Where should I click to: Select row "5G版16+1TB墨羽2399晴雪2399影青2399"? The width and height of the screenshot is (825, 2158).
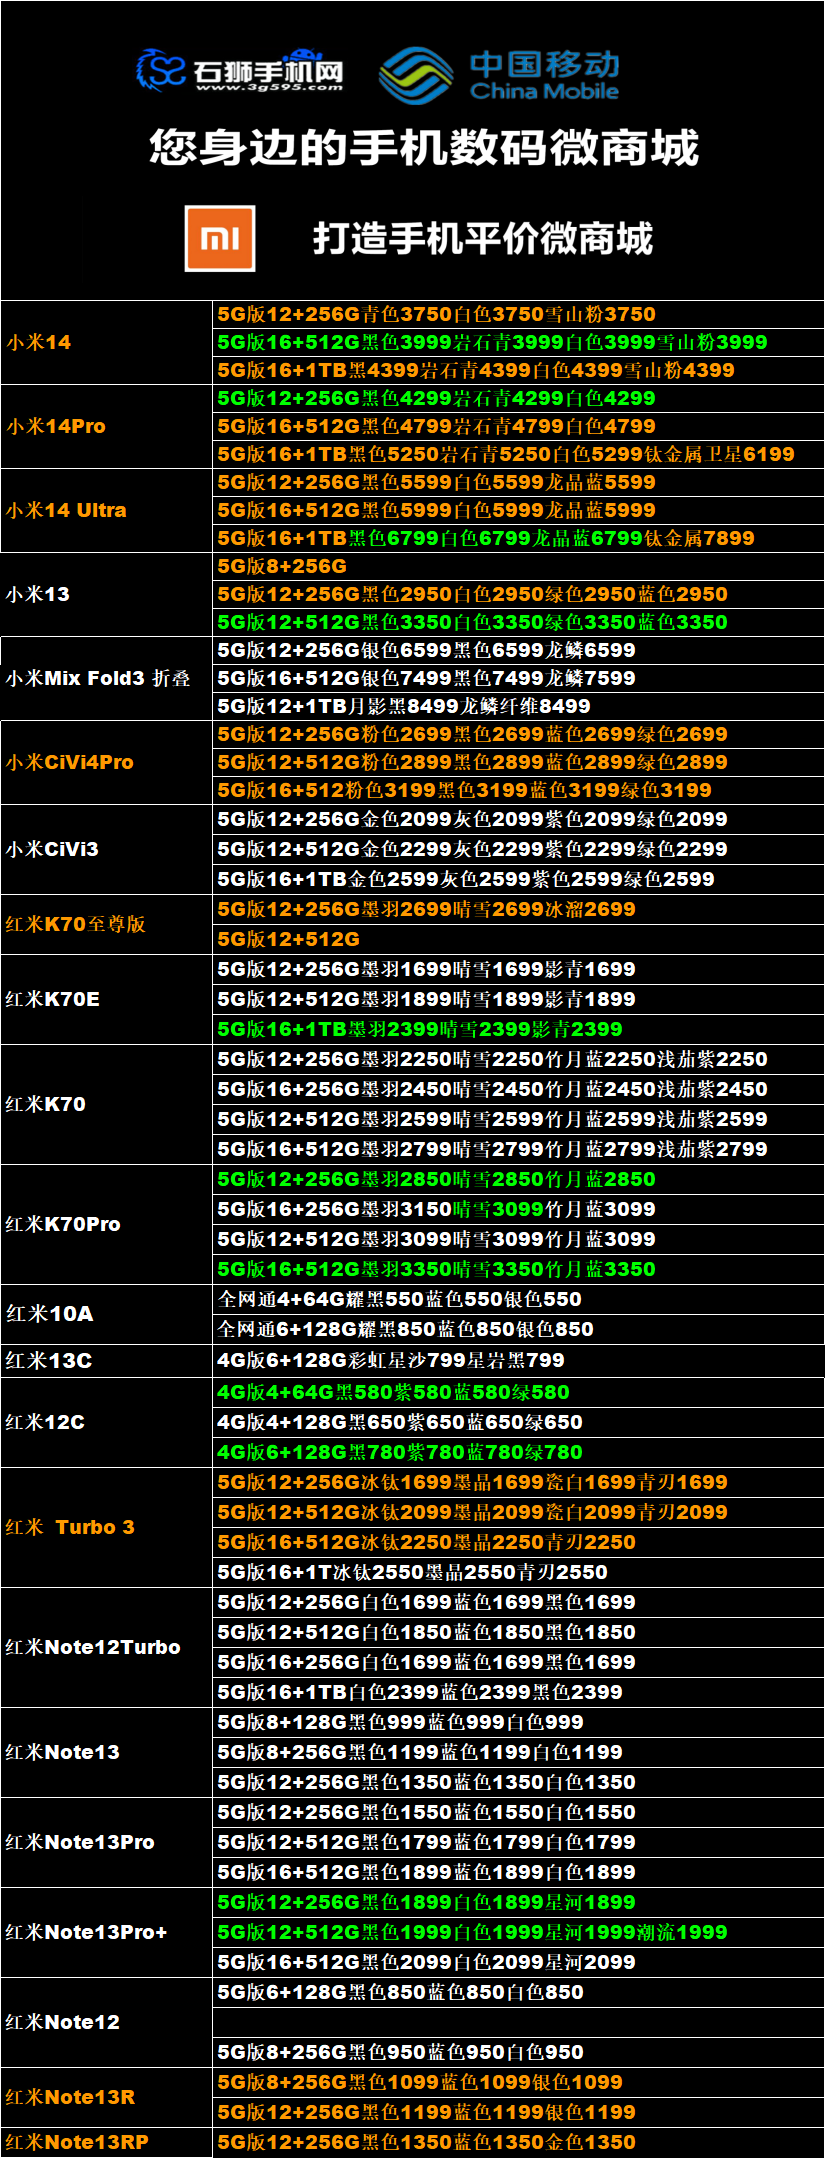click(x=519, y=1029)
